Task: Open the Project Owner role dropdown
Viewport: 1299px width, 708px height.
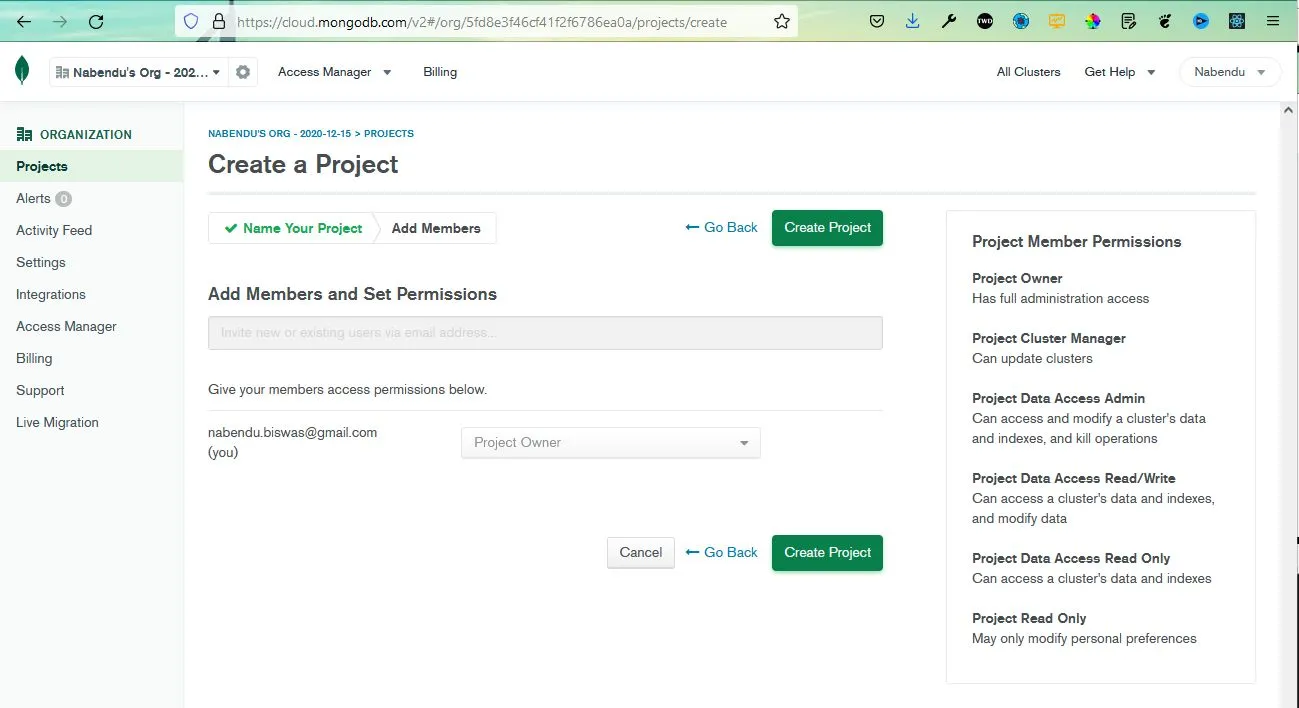Action: click(x=611, y=443)
